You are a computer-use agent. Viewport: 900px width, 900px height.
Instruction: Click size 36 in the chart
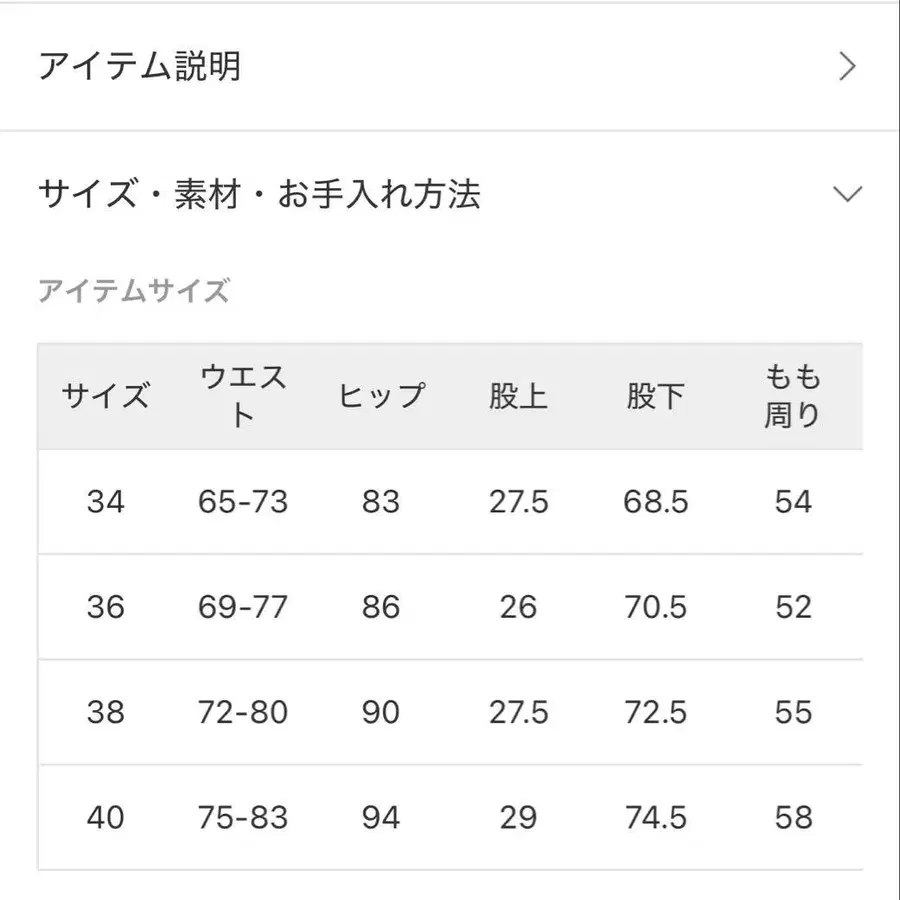pyautogui.click(x=106, y=607)
